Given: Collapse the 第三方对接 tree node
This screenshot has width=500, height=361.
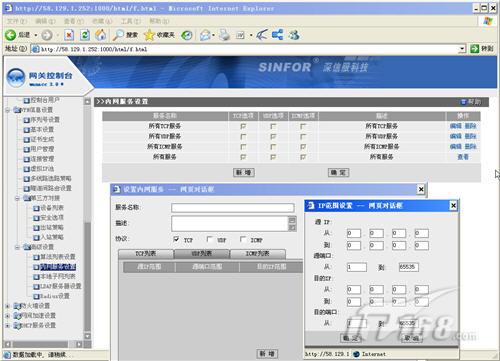Looking at the screenshot, I should [x=17, y=198].
